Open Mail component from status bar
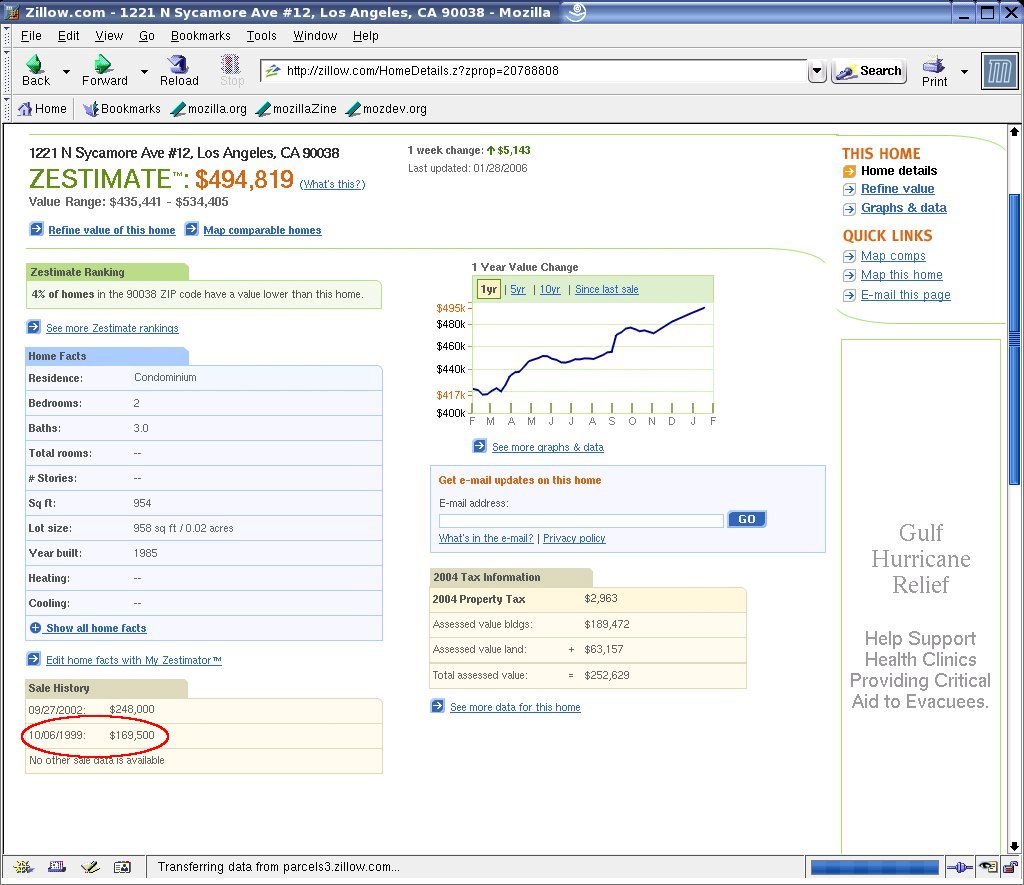Viewport: 1024px width, 885px height. [x=57, y=867]
